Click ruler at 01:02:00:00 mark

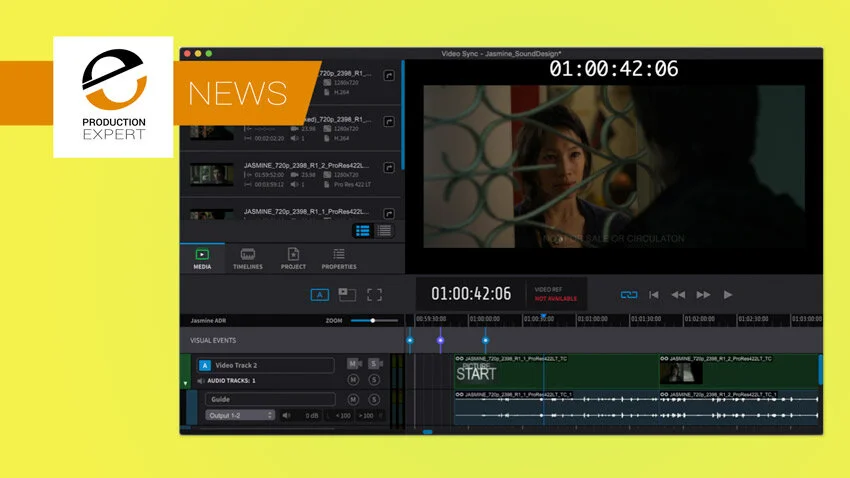click(699, 319)
